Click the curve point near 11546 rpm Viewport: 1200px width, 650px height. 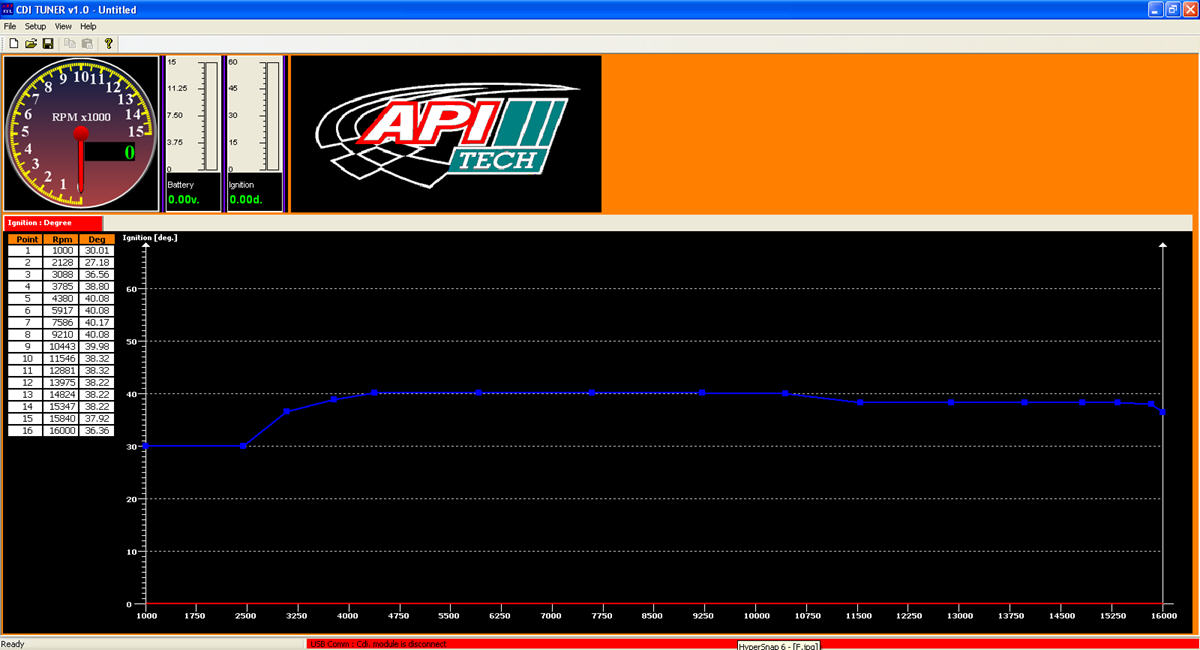click(860, 402)
